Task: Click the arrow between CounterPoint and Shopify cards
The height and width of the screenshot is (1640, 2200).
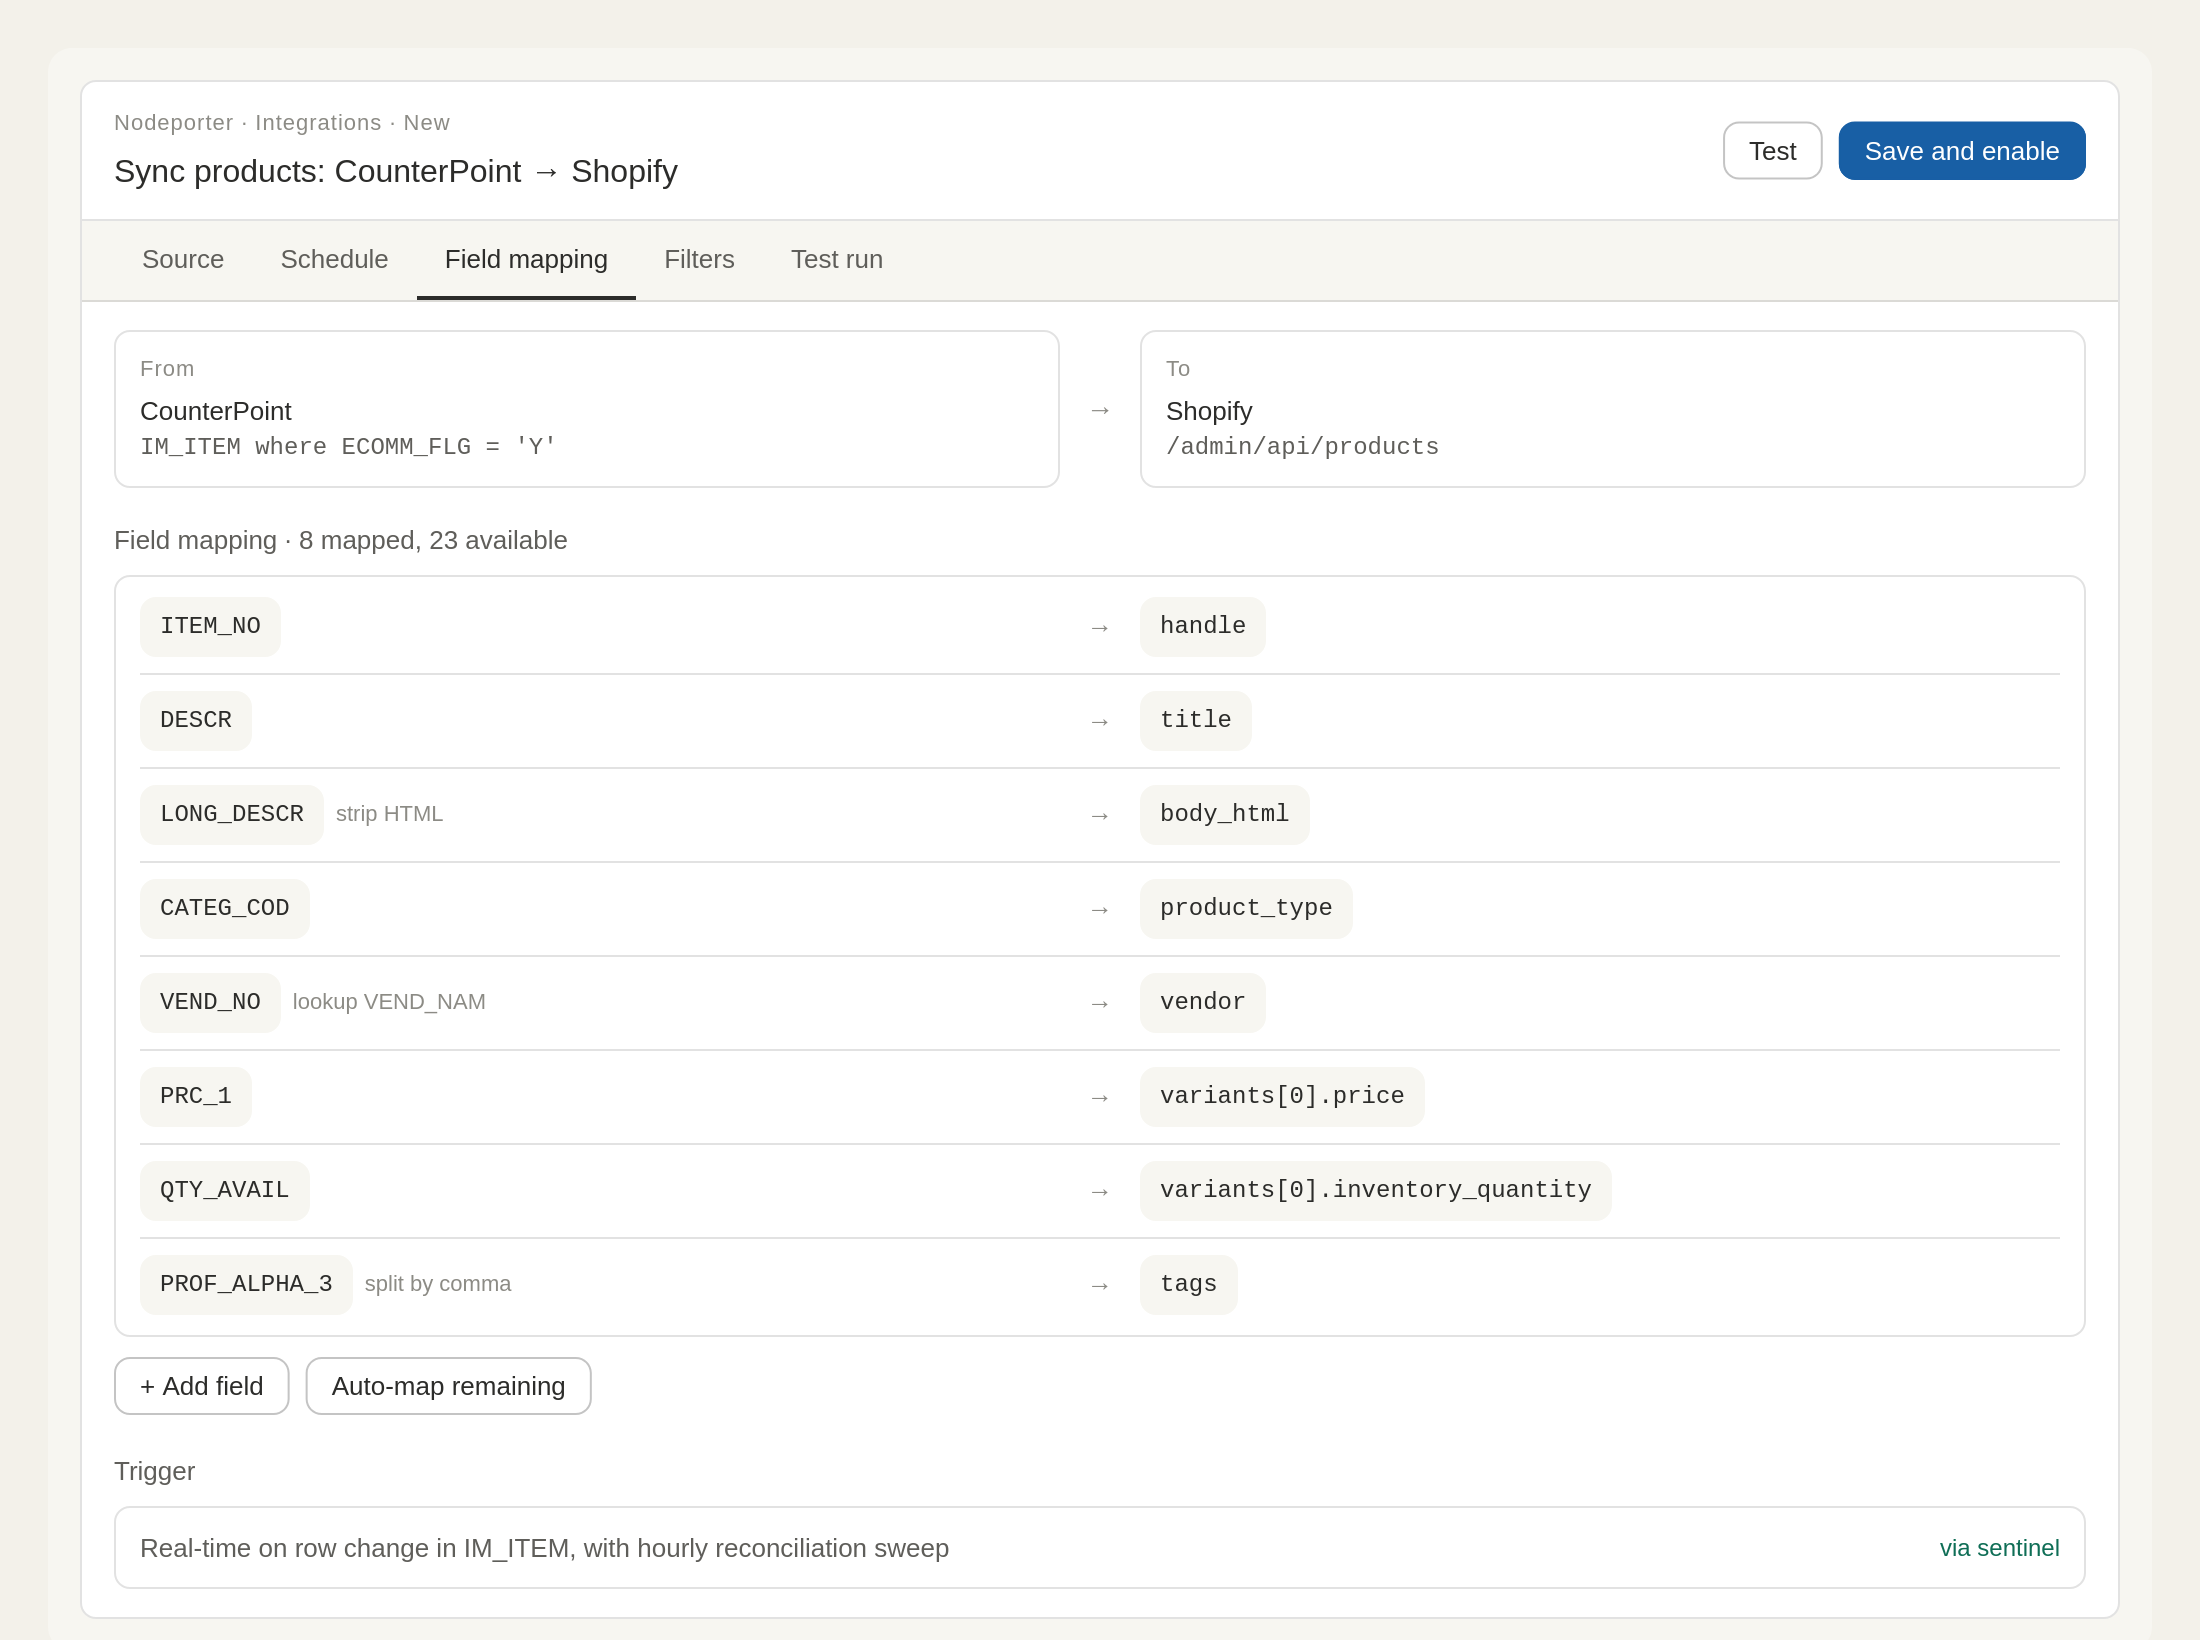Action: click(x=1100, y=410)
